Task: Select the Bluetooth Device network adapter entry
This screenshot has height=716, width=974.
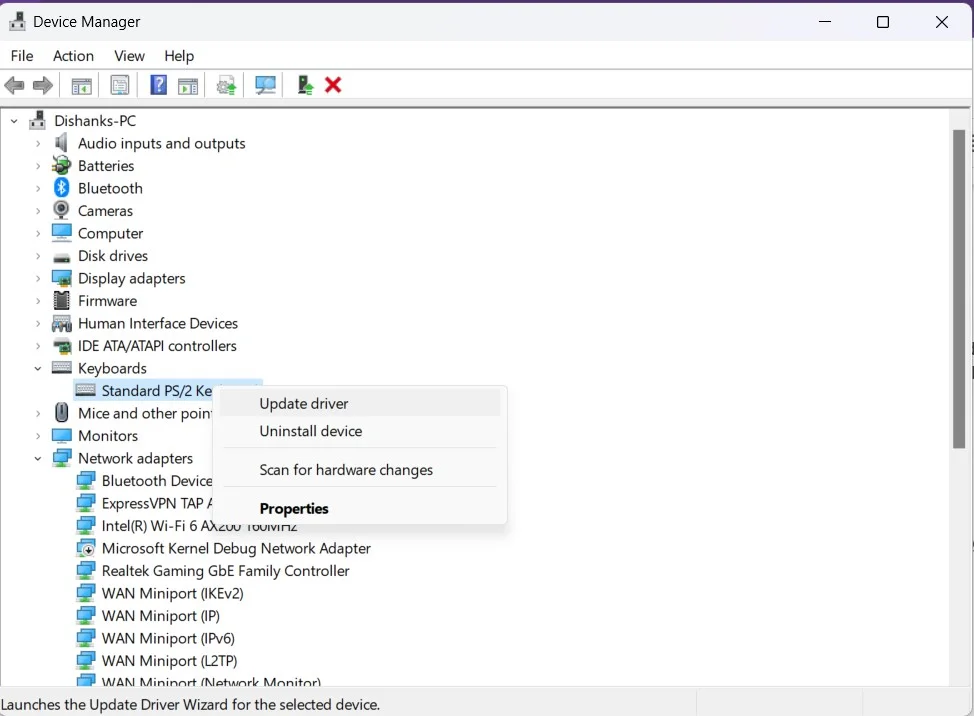Action: pos(157,481)
